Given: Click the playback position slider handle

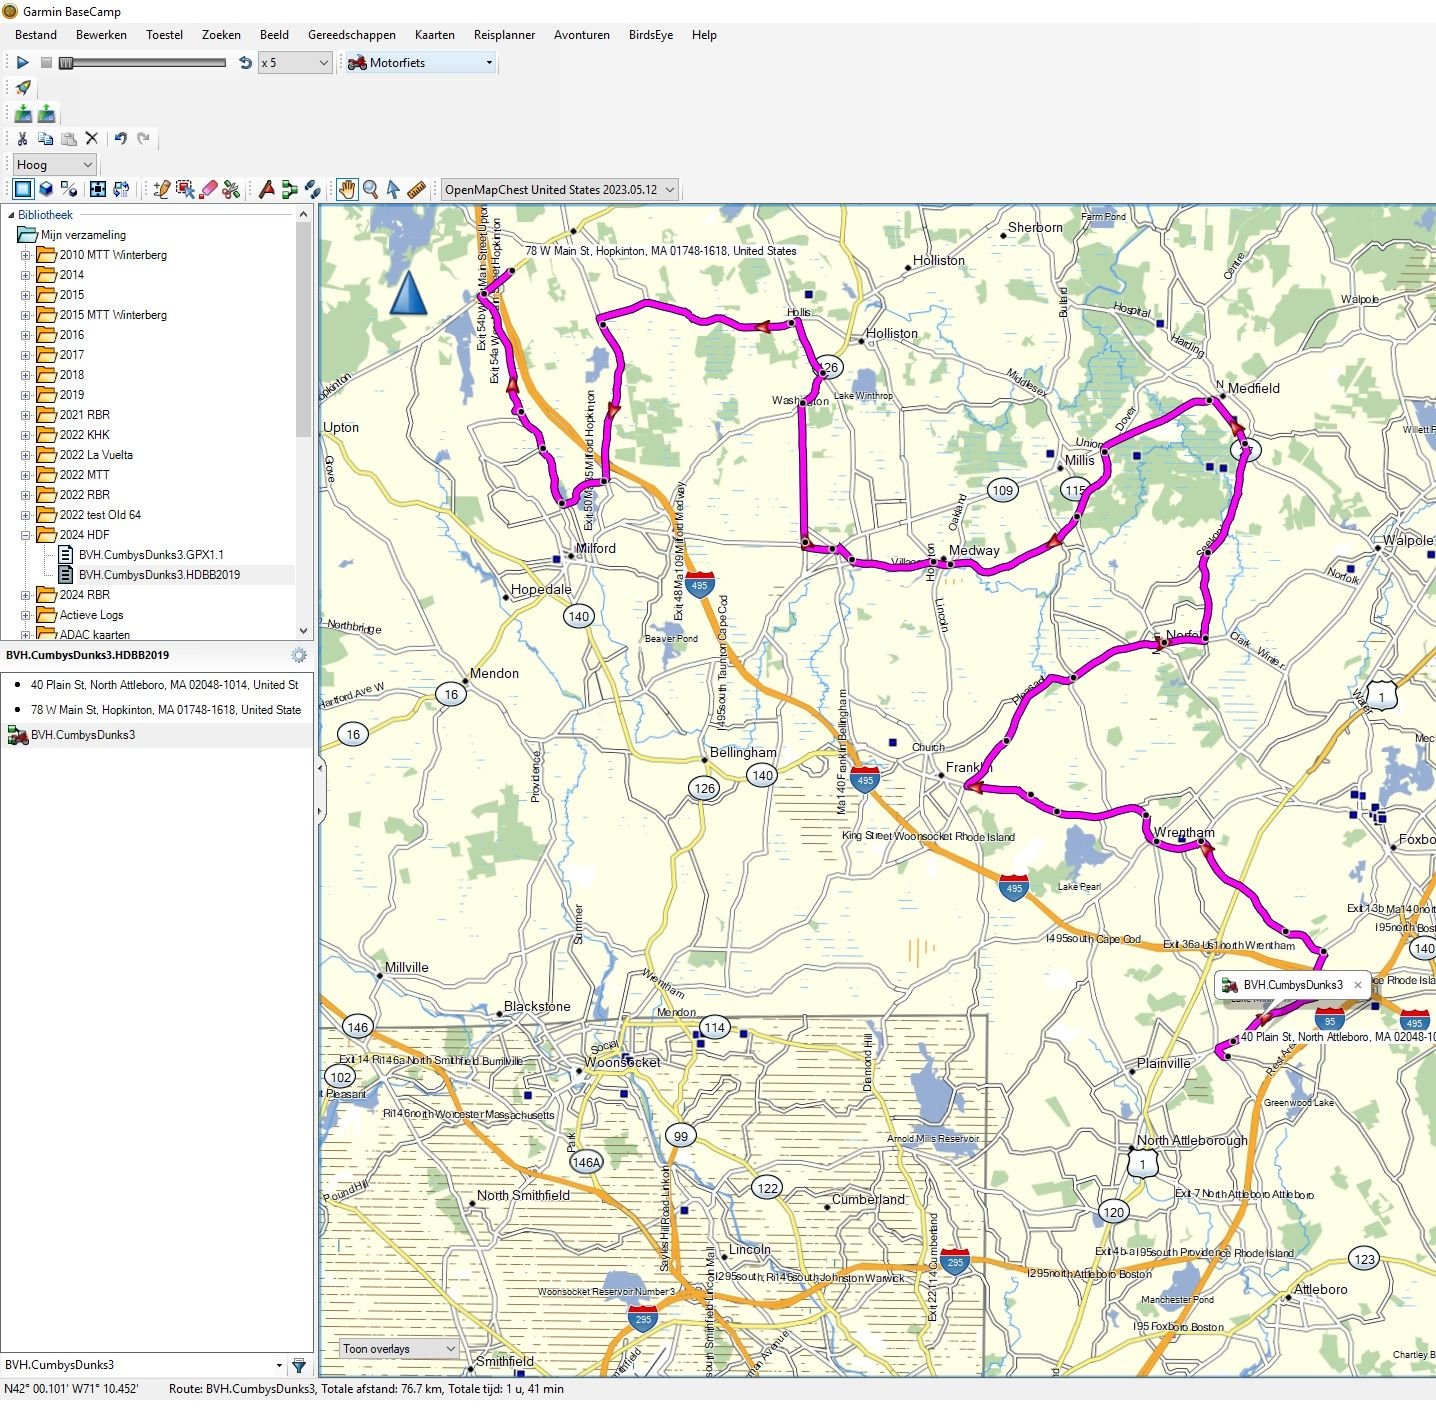Looking at the screenshot, I should tap(66, 63).
